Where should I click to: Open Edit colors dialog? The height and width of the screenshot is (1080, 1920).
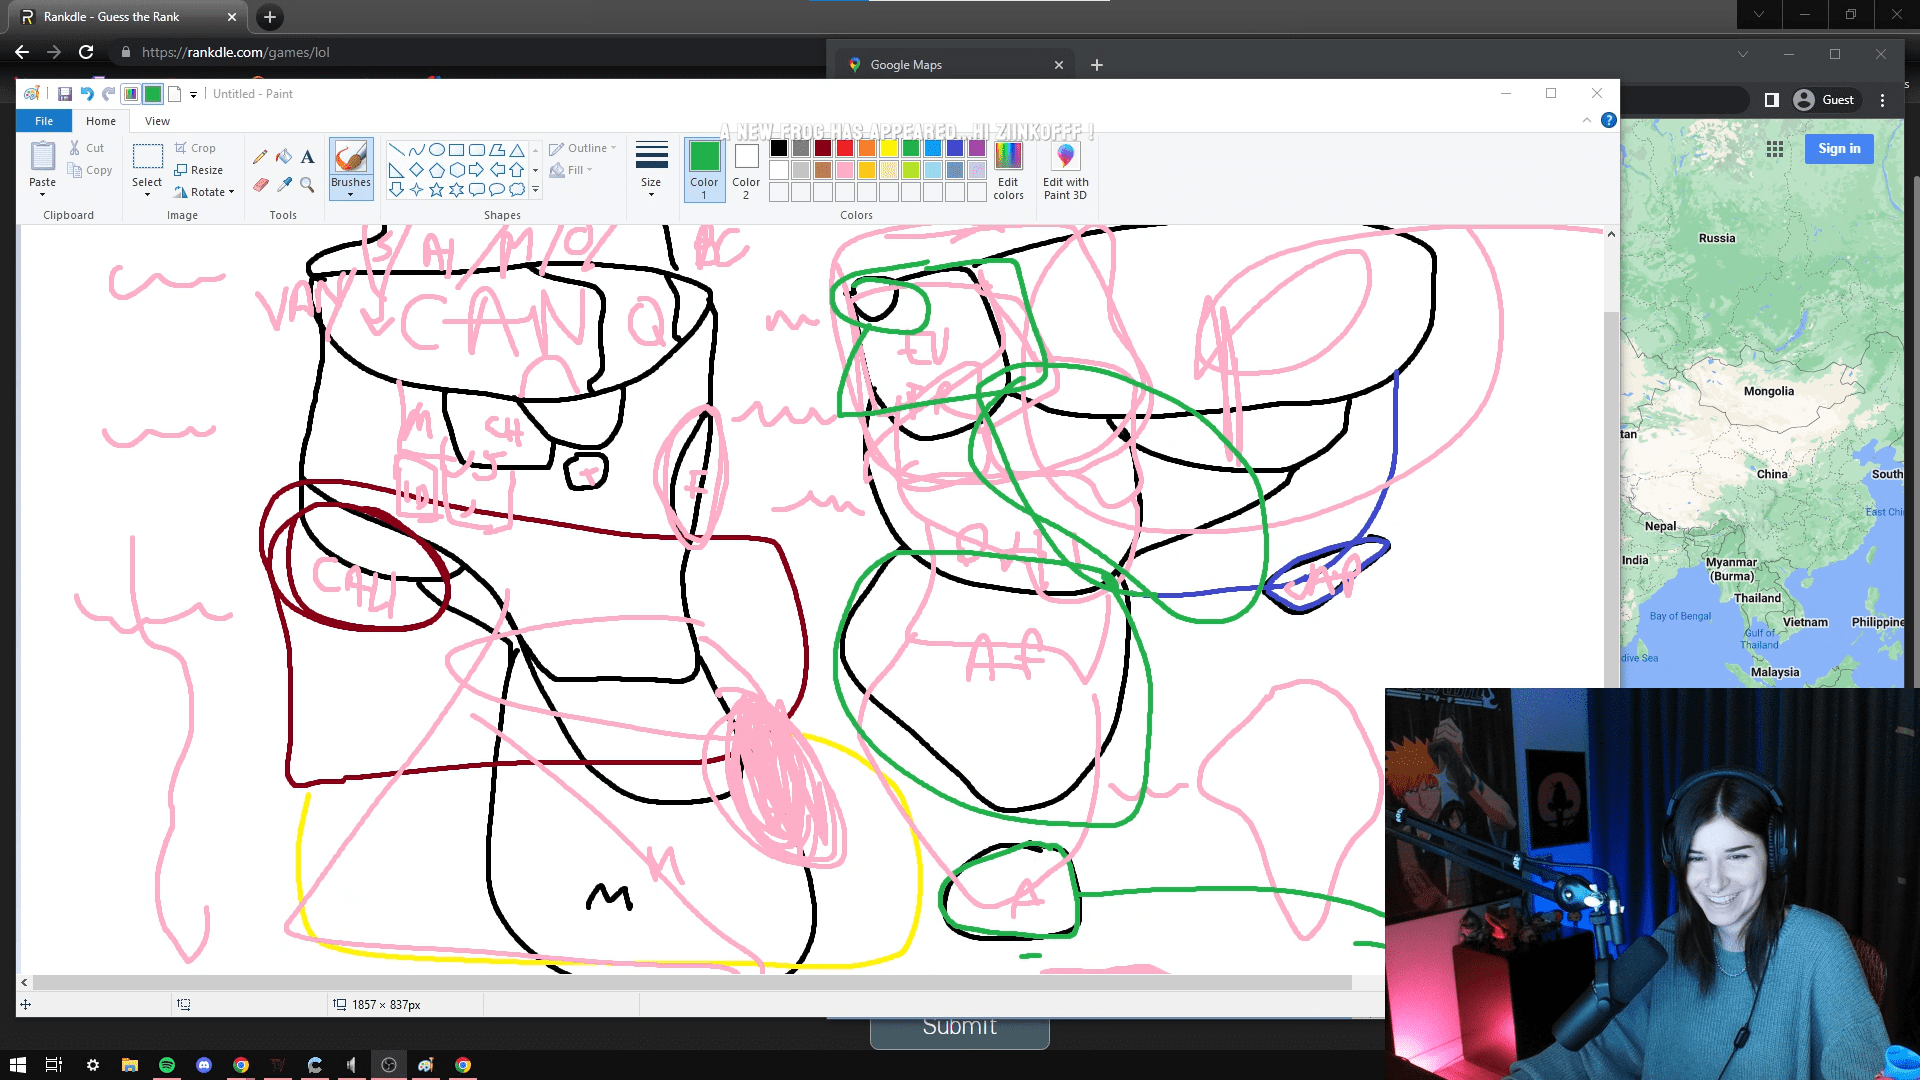point(1008,169)
